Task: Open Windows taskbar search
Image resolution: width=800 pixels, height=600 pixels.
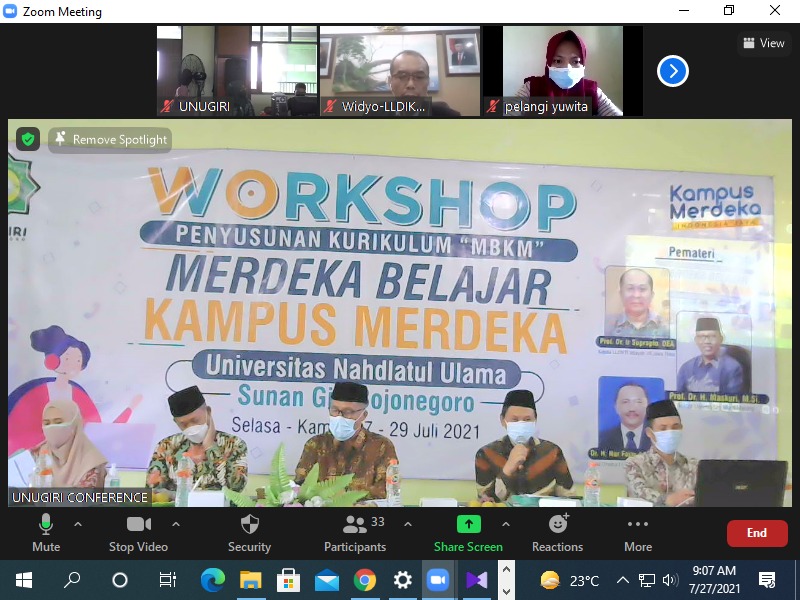Action: pos(72,580)
